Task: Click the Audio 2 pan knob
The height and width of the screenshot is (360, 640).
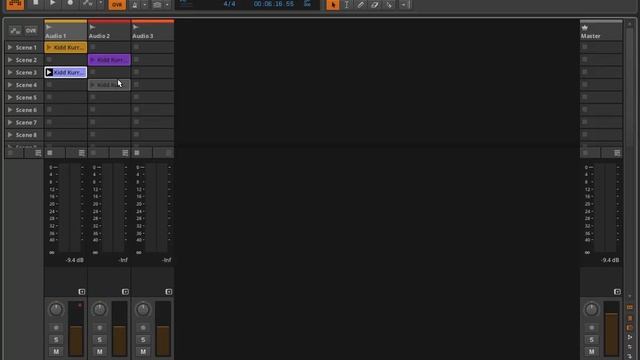Action: point(100,310)
